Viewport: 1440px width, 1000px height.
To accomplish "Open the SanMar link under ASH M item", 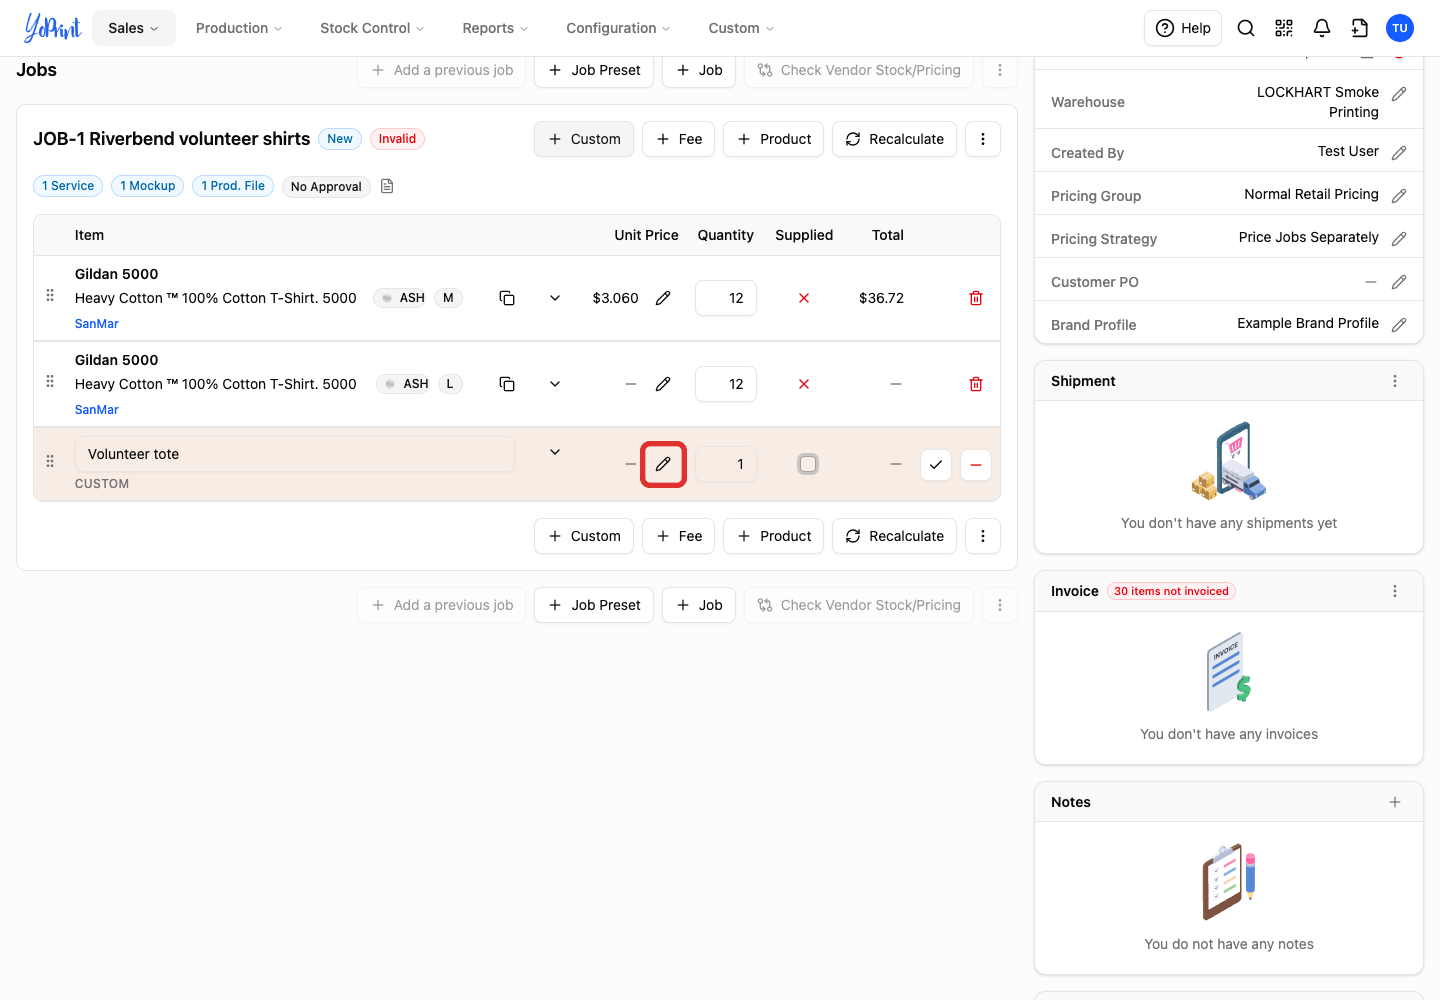I will point(97,324).
